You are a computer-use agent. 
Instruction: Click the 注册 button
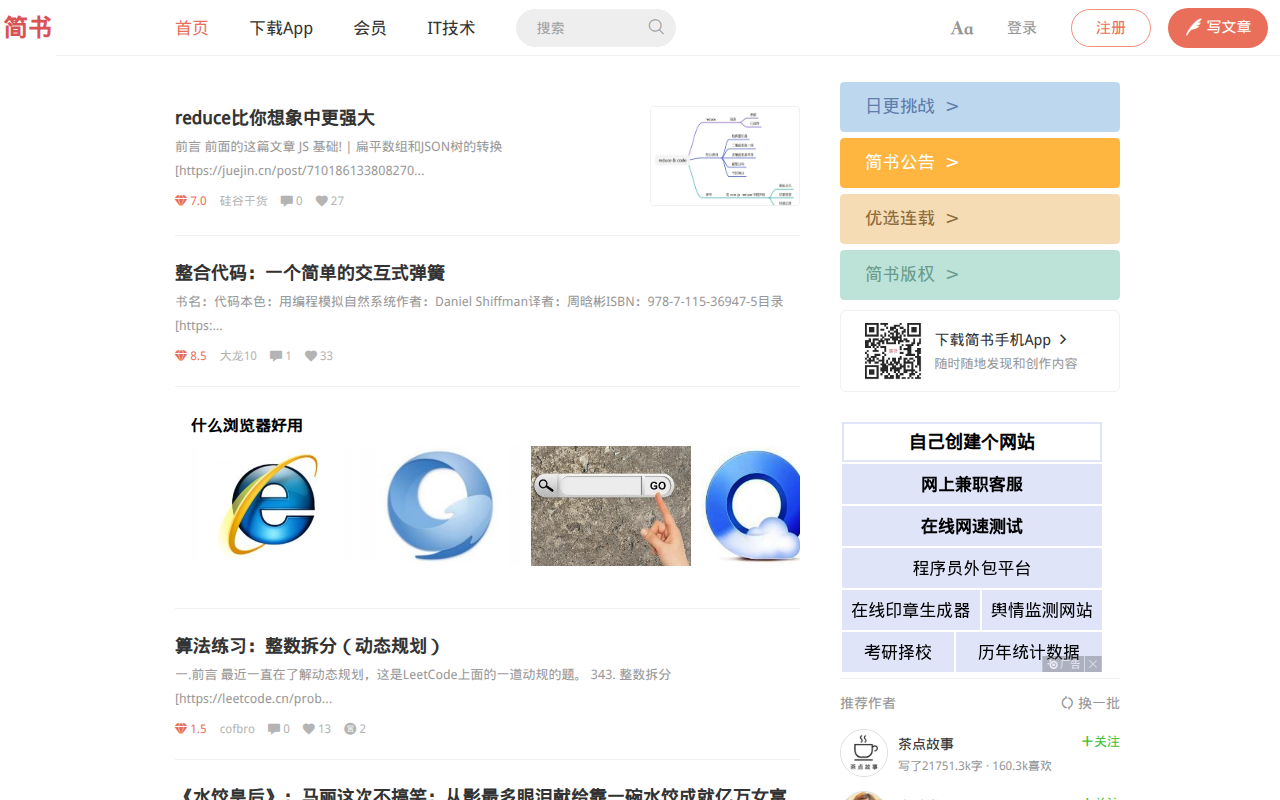1111,28
